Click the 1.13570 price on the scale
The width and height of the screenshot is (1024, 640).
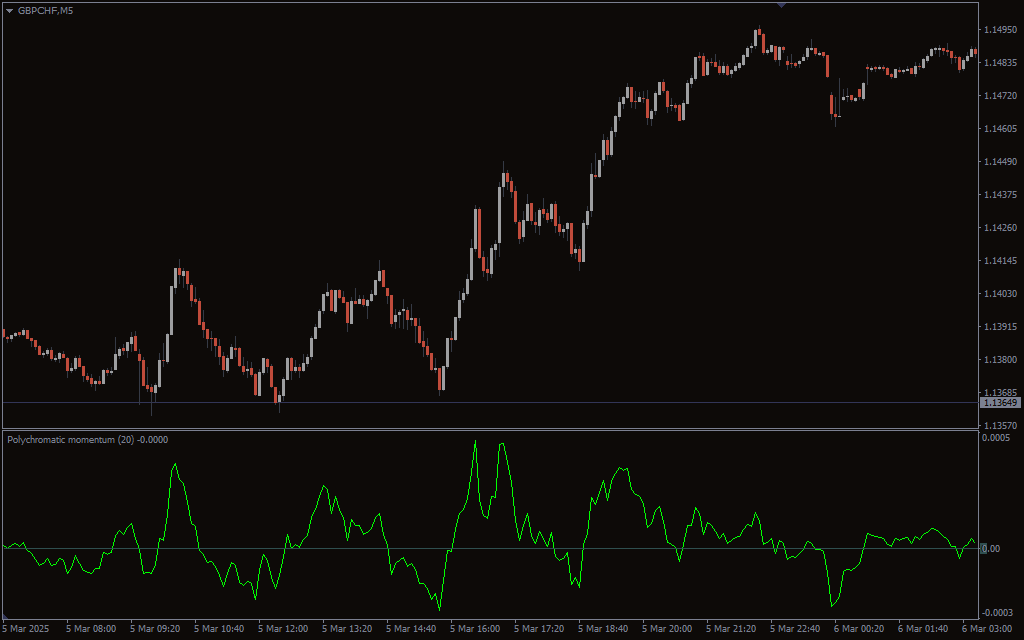click(1000, 425)
